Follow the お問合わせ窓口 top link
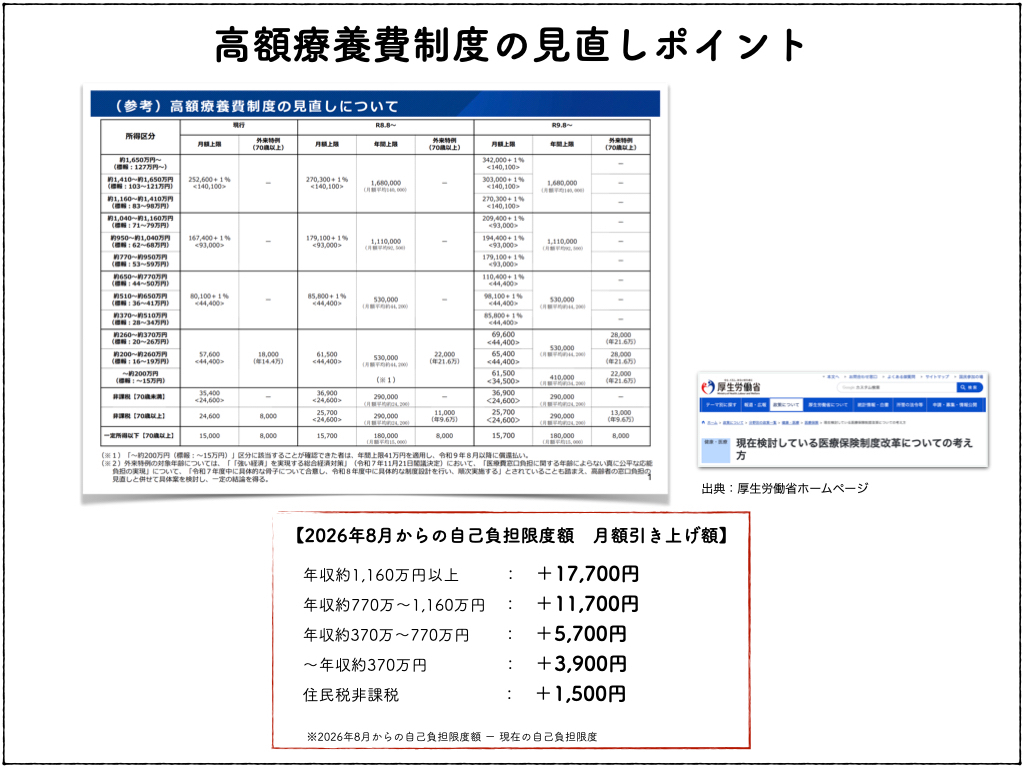The height and width of the screenshot is (768, 1024). click(863, 377)
